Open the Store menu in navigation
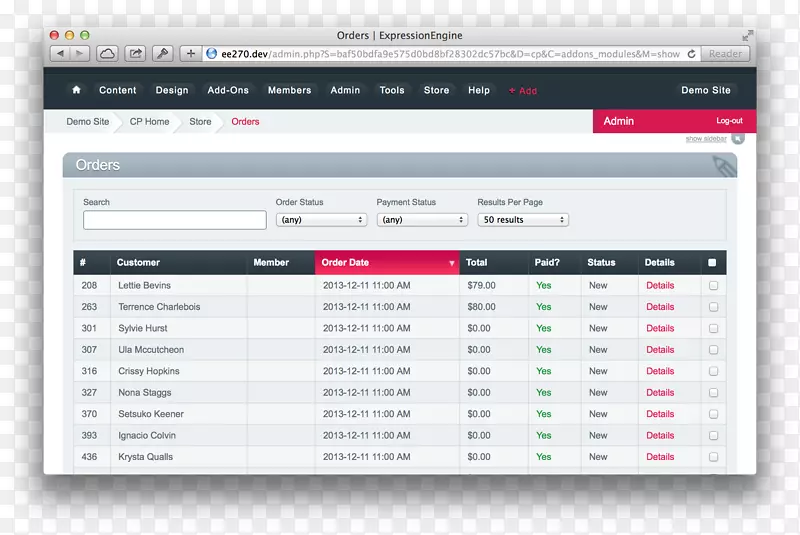Image resolution: width=800 pixels, height=535 pixels. 436,90
